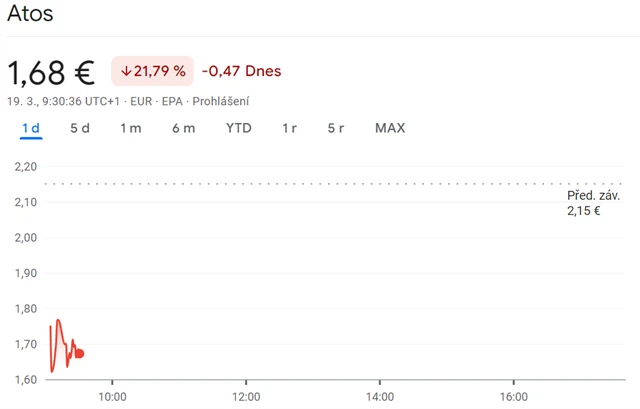Image resolution: width=640 pixels, height=409 pixels.
Task: Open the Prohlášení disclaimer link
Action: pos(221,101)
